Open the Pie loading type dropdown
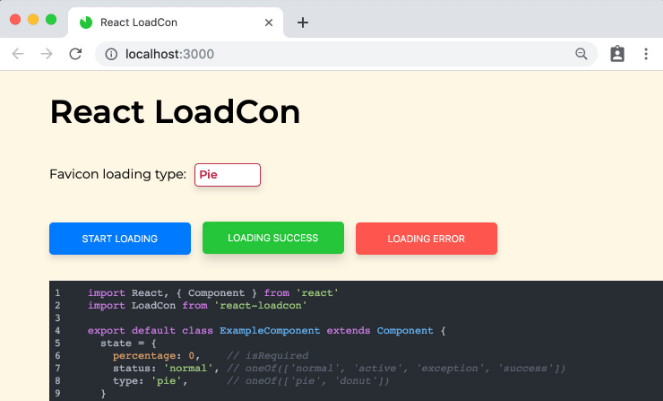This screenshot has width=663, height=401. pos(227,175)
